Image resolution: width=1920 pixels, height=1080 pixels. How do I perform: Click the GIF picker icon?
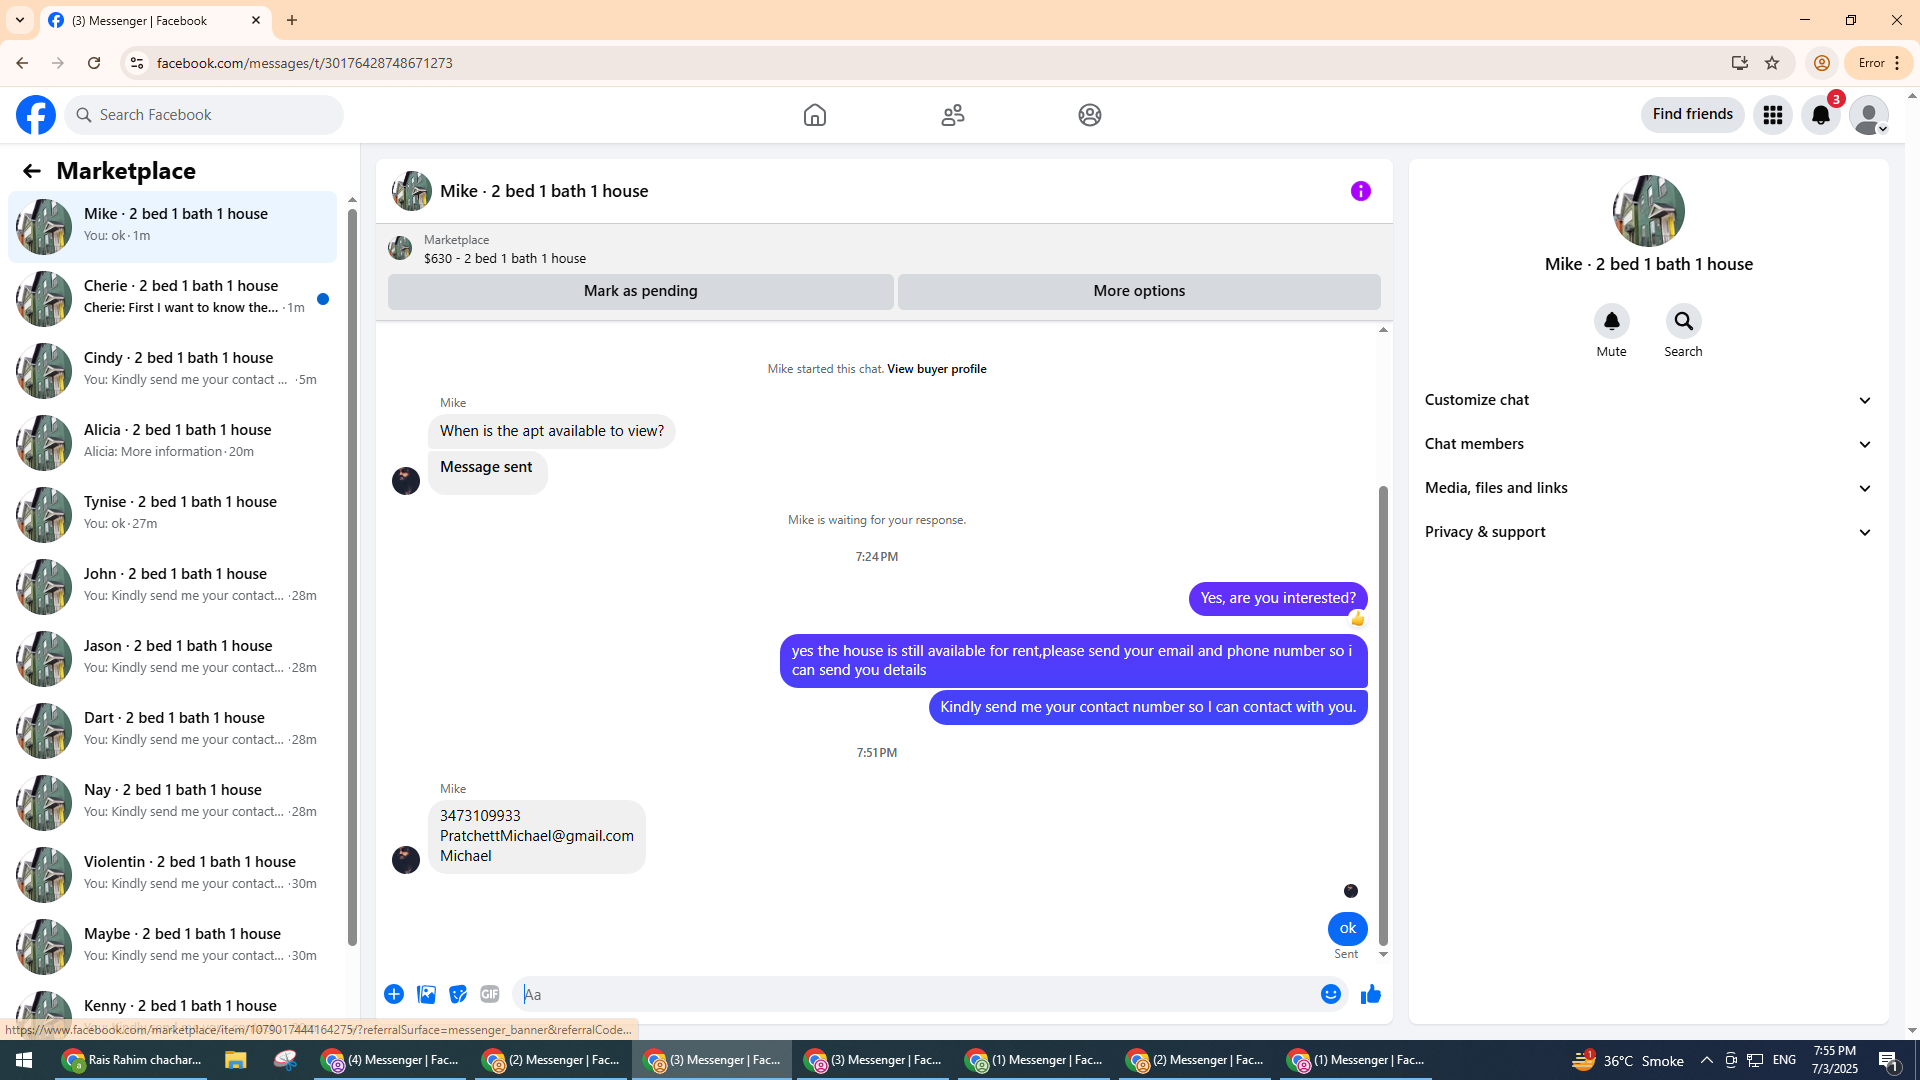[x=489, y=994]
